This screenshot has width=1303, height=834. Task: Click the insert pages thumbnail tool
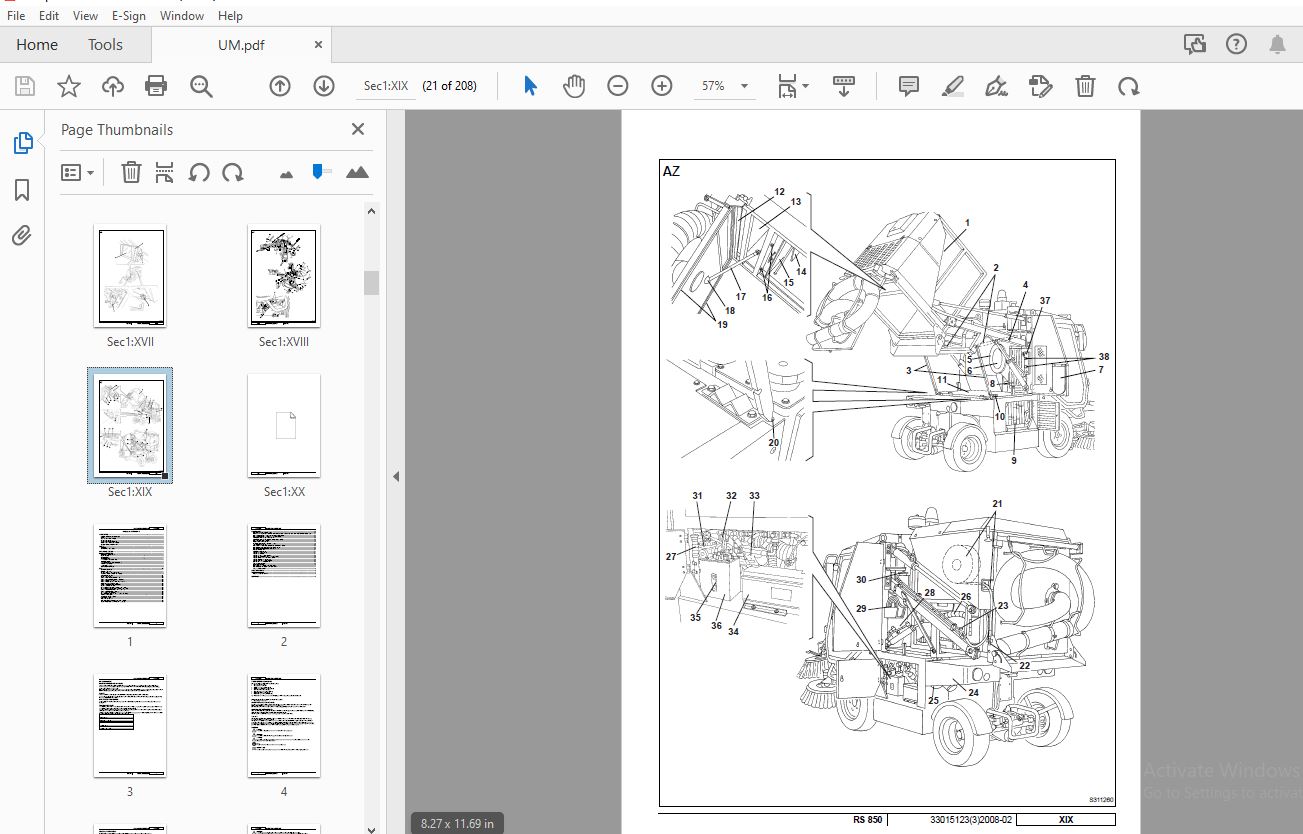point(165,172)
